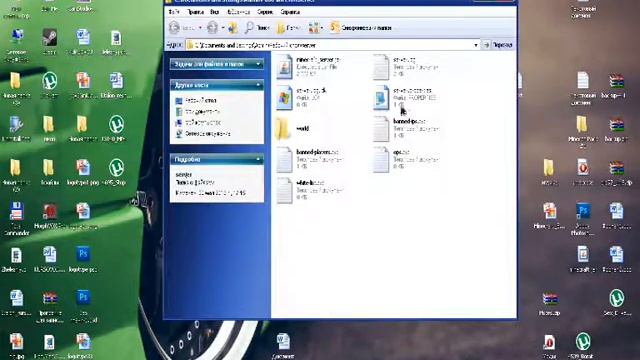Select the white-list.txt file
Viewport: 640px width, 360px height.
284,190
